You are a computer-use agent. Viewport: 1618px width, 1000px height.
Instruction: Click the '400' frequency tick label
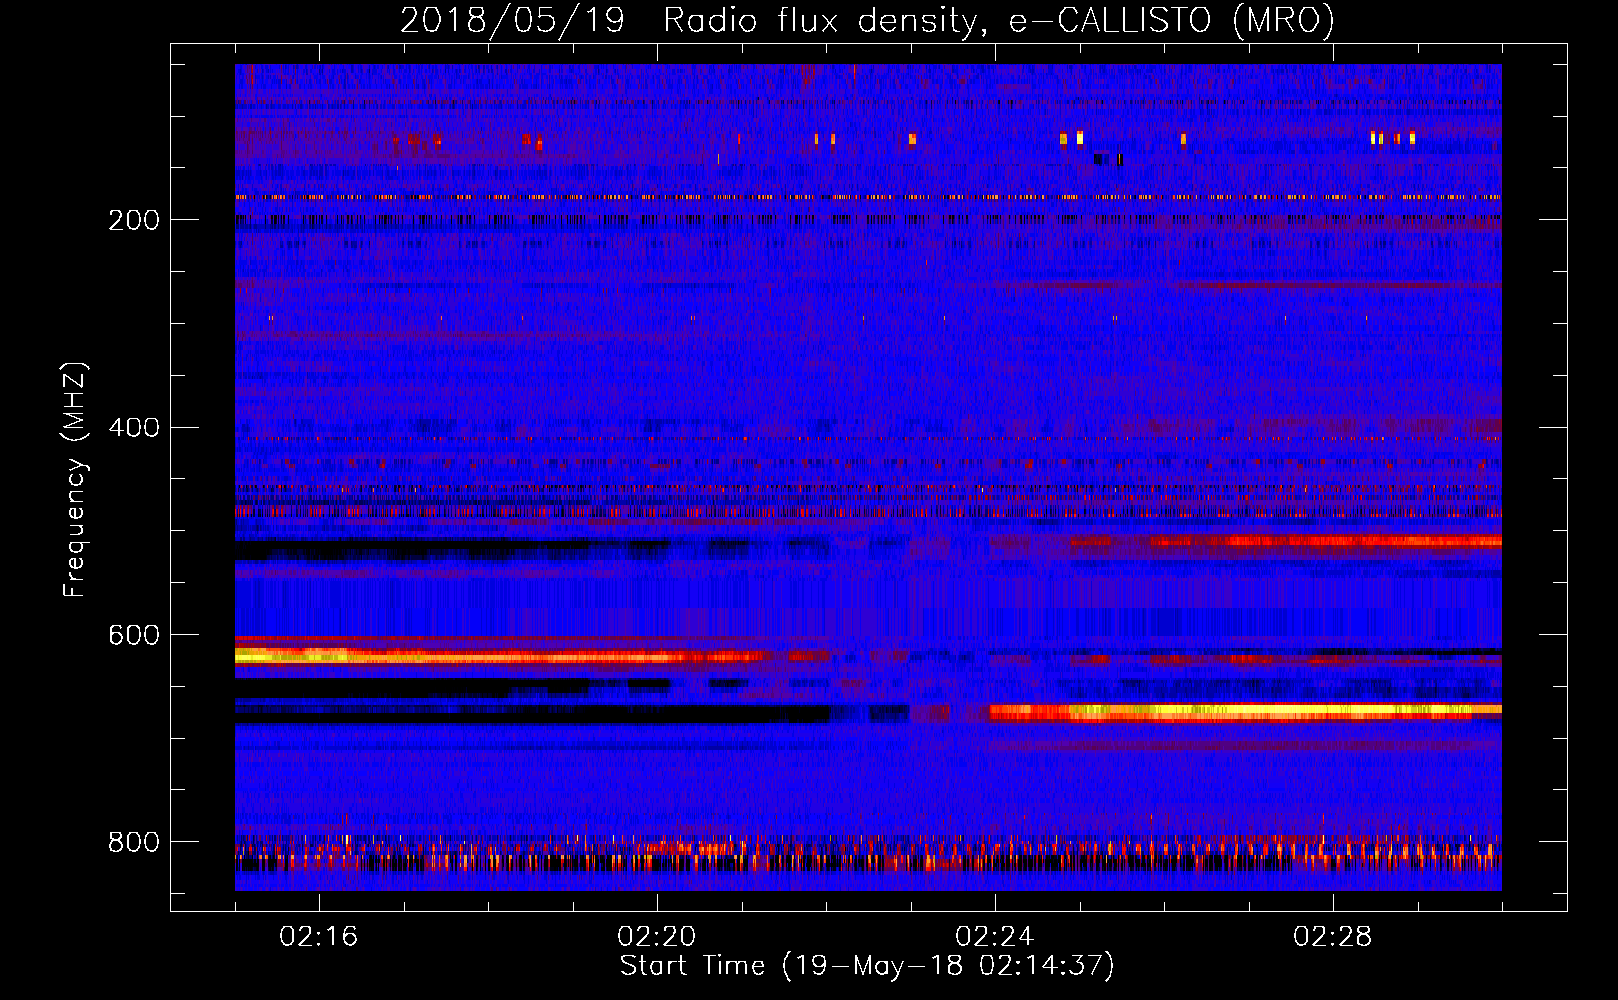click(134, 428)
